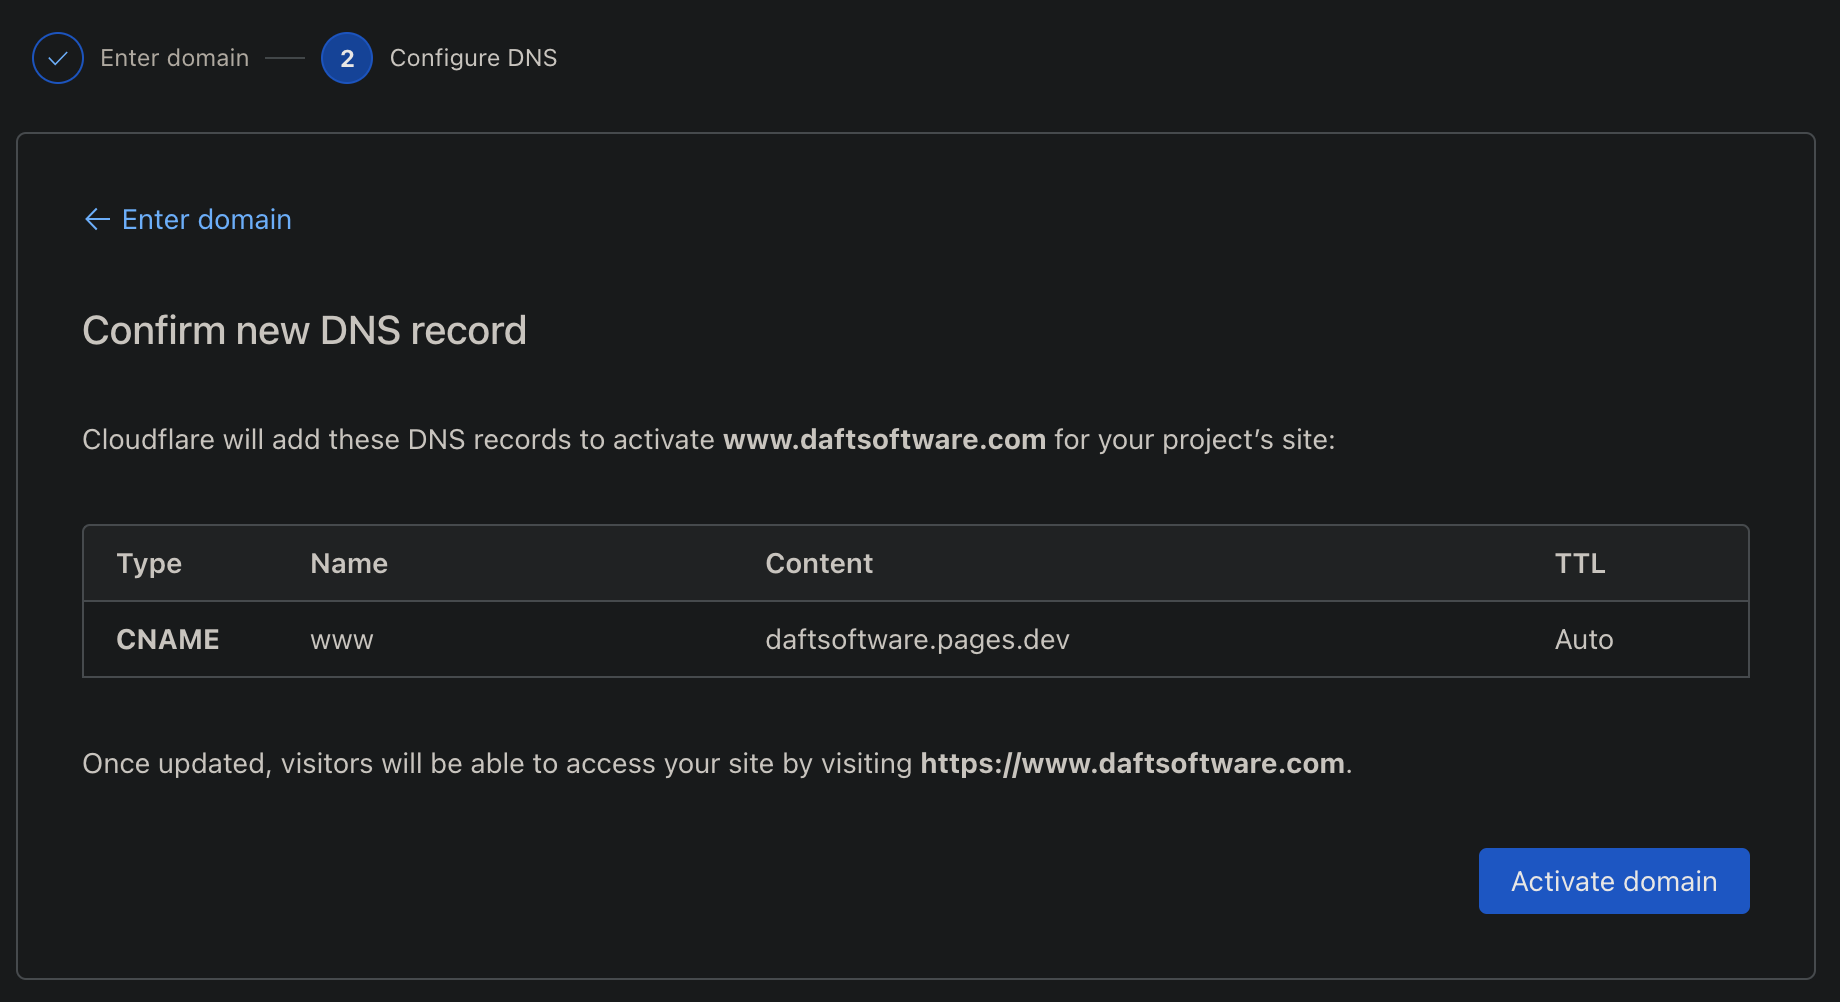Click the www name cell in the table
The height and width of the screenshot is (1002, 1840).
click(341, 639)
